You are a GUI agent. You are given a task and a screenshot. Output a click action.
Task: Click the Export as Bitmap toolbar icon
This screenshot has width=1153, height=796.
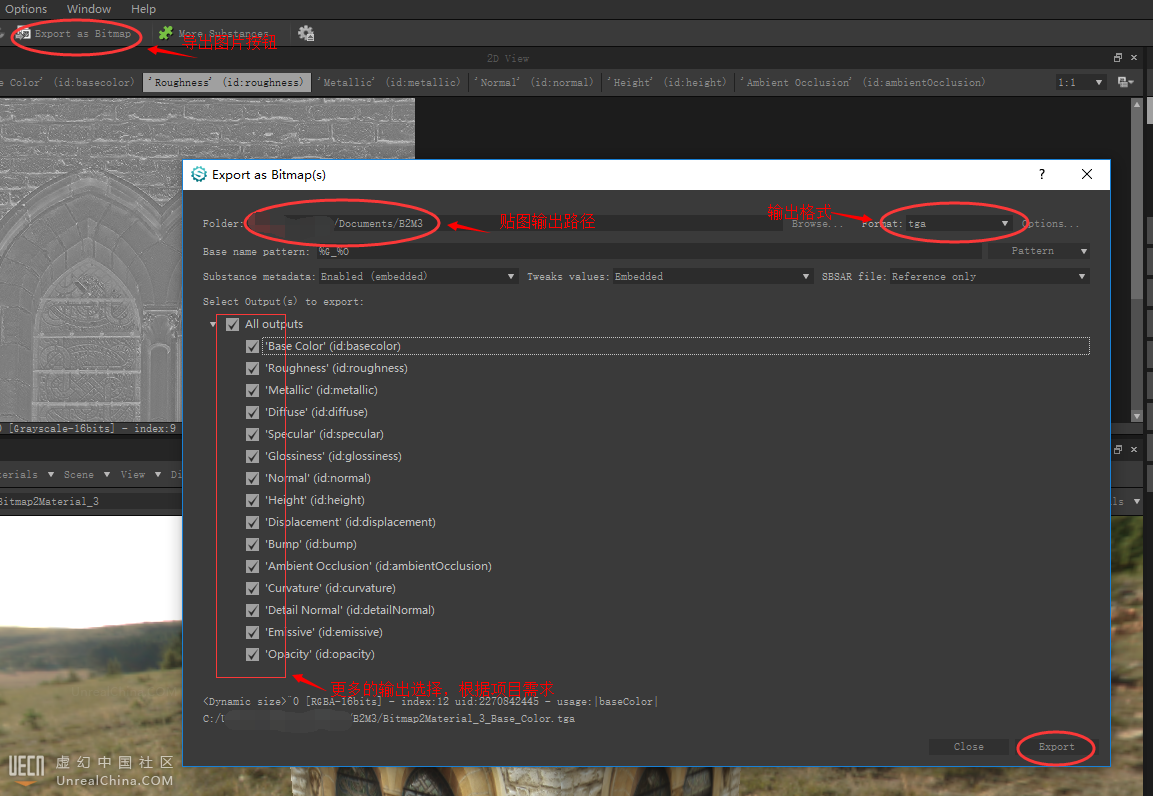point(23,34)
